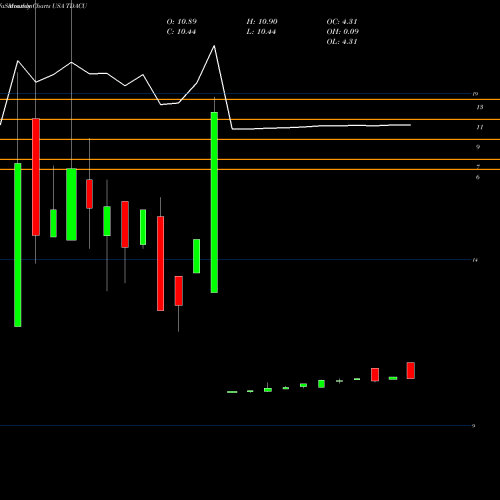Click the '19' price label on the top blue gridline
500x500 pixels.
[x=475, y=94]
